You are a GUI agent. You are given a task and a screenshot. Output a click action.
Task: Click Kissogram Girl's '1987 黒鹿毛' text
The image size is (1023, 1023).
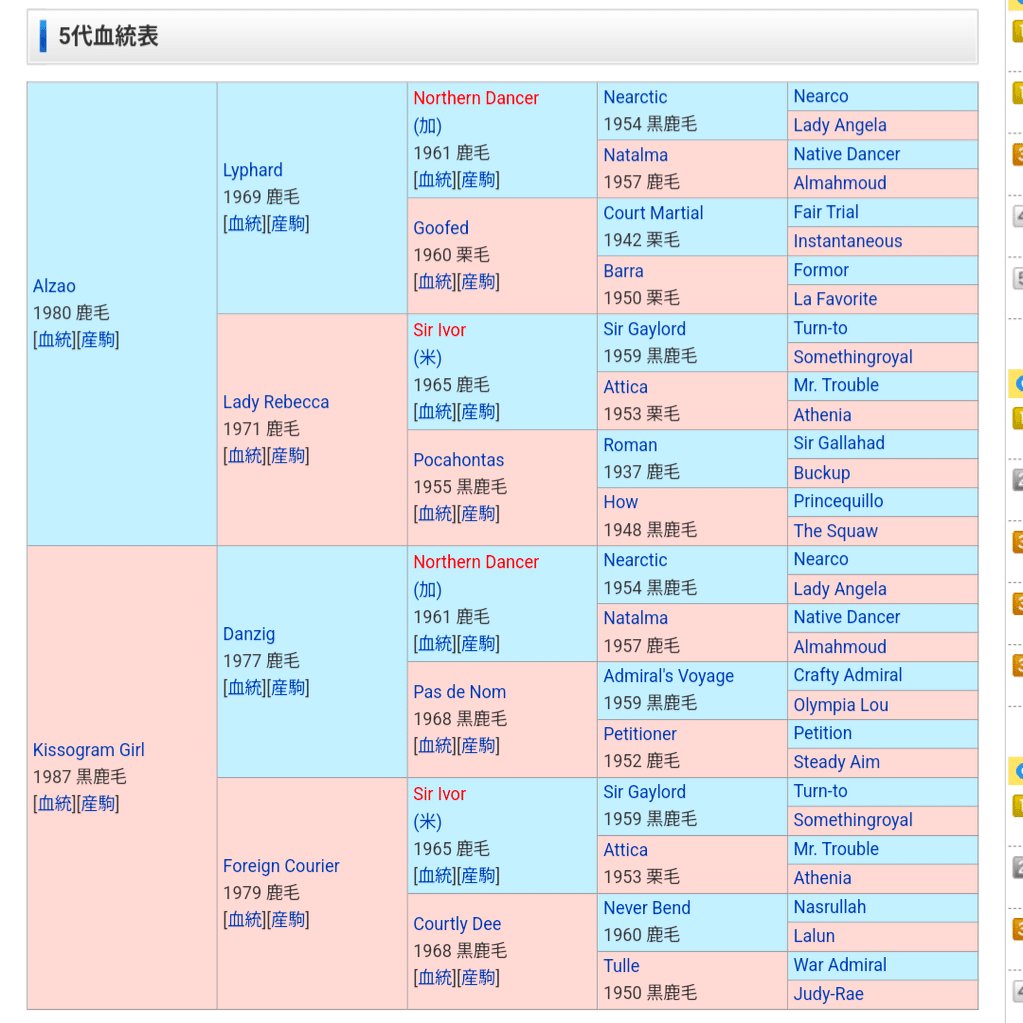(x=80, y=777)
